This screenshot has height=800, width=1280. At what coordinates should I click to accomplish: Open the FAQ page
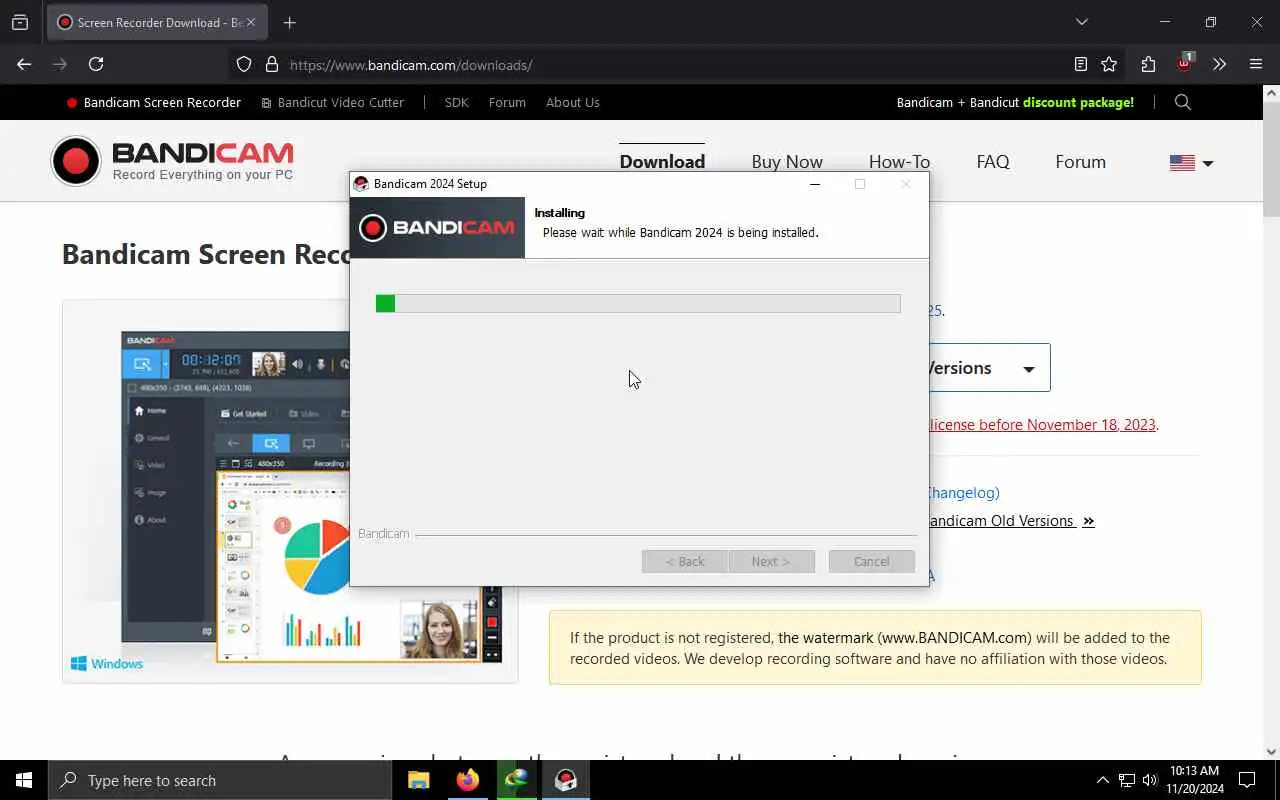point(993,161)
